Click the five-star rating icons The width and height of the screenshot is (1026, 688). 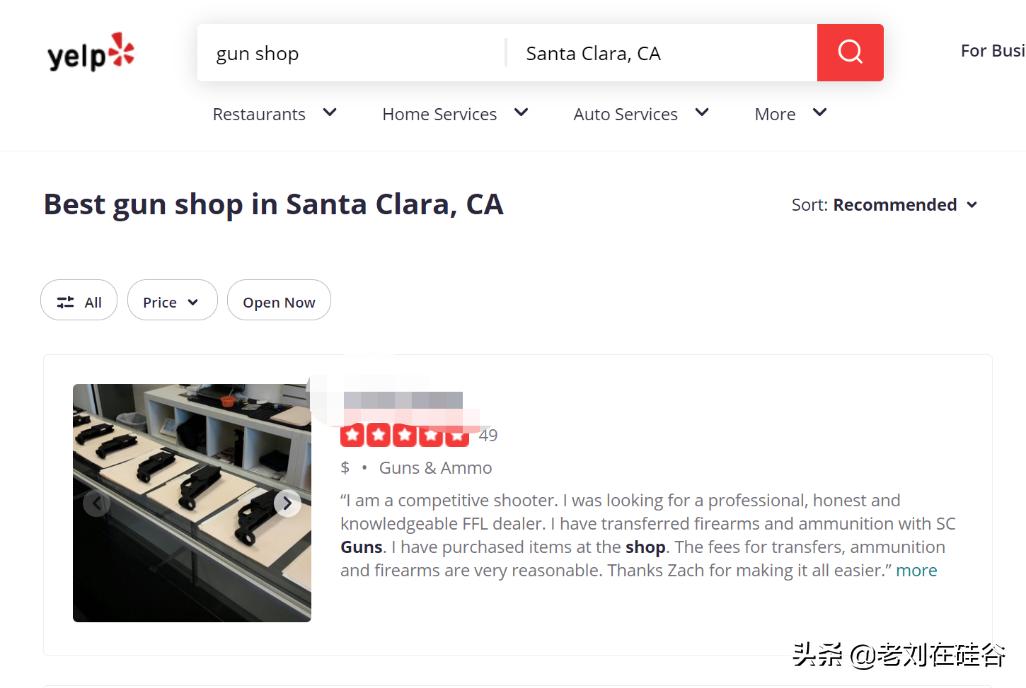[x=404, y=435]
